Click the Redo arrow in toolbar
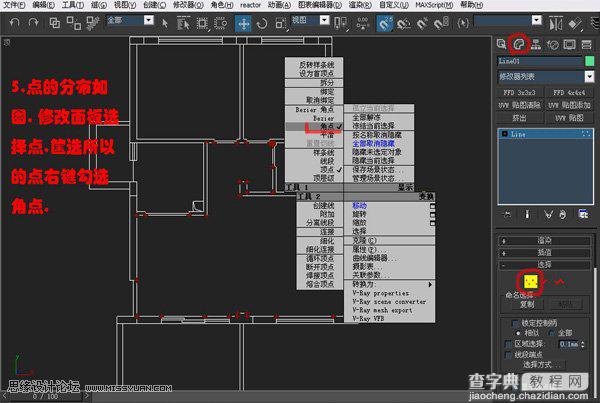 coord(34,23)
